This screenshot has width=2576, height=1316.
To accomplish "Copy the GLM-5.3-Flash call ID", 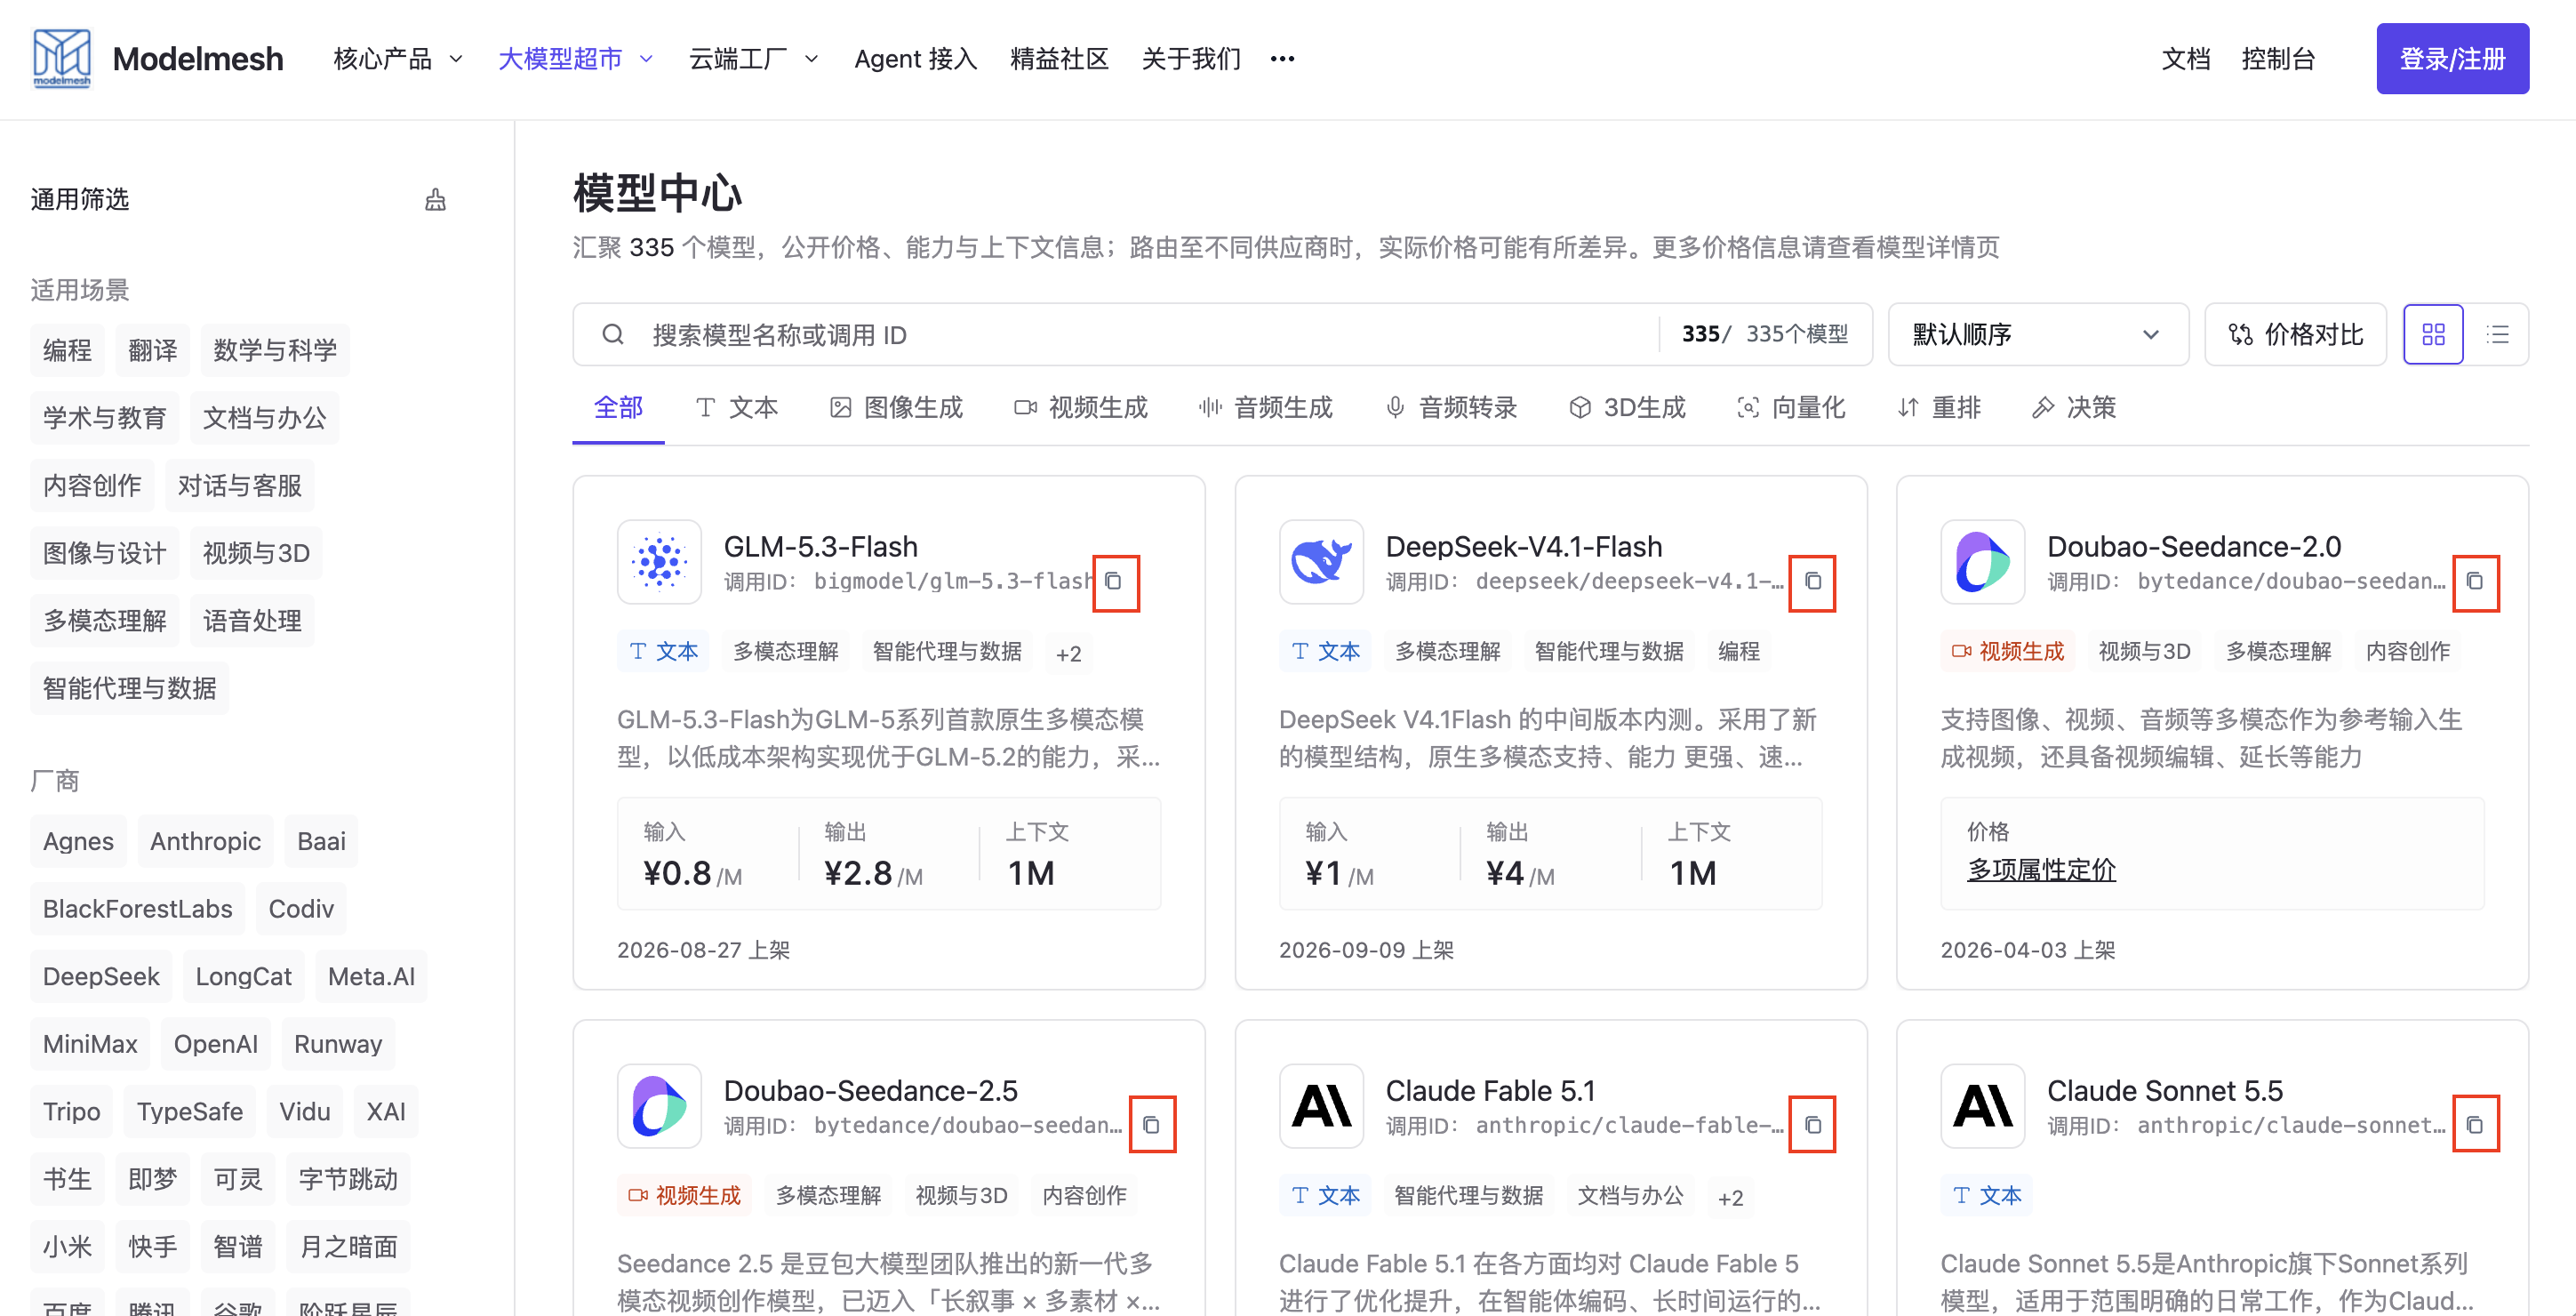I will tap(1114, 582).
